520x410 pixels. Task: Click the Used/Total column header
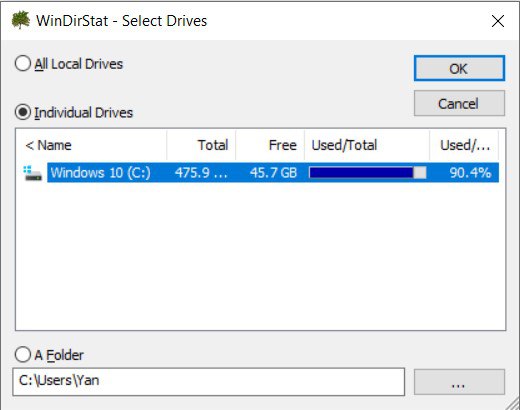[367, 145]
